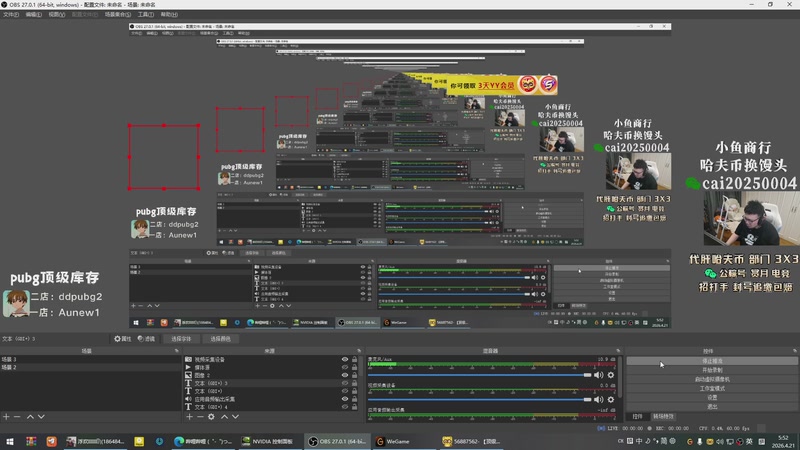The image size is (800, 450).
Task: Toggle visibility of 图像 2 source
Action: (345, 375)
